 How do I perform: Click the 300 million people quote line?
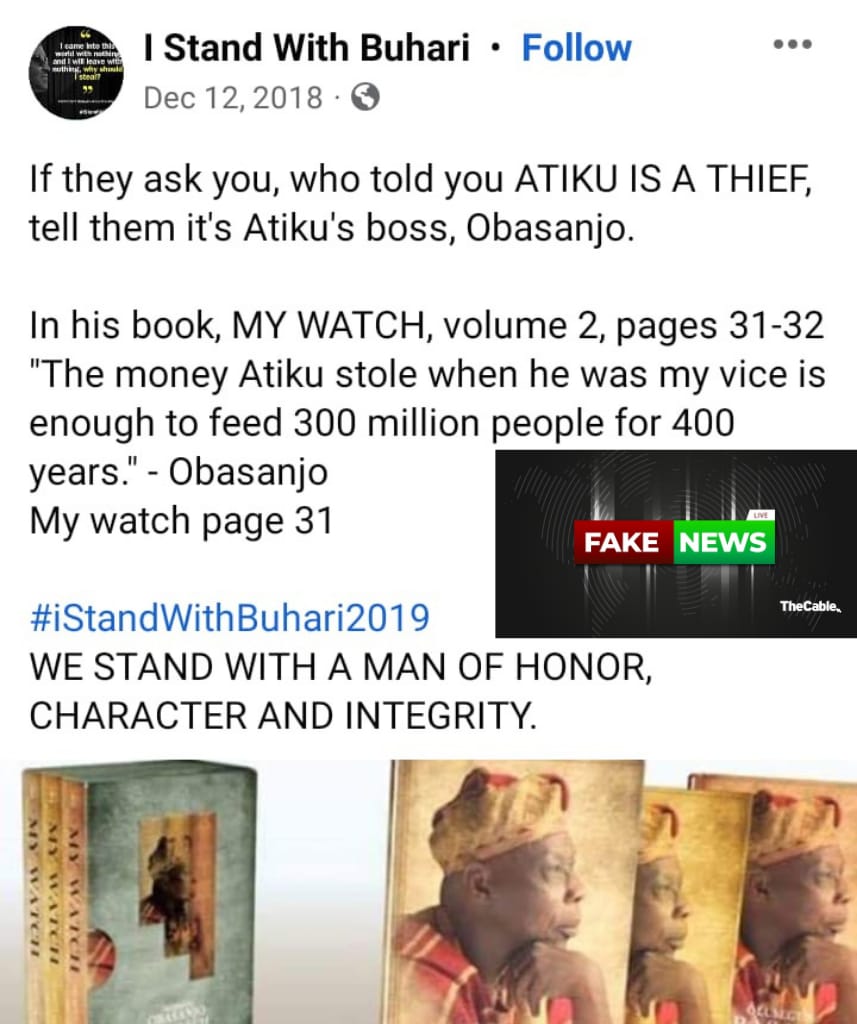[381, 423]
